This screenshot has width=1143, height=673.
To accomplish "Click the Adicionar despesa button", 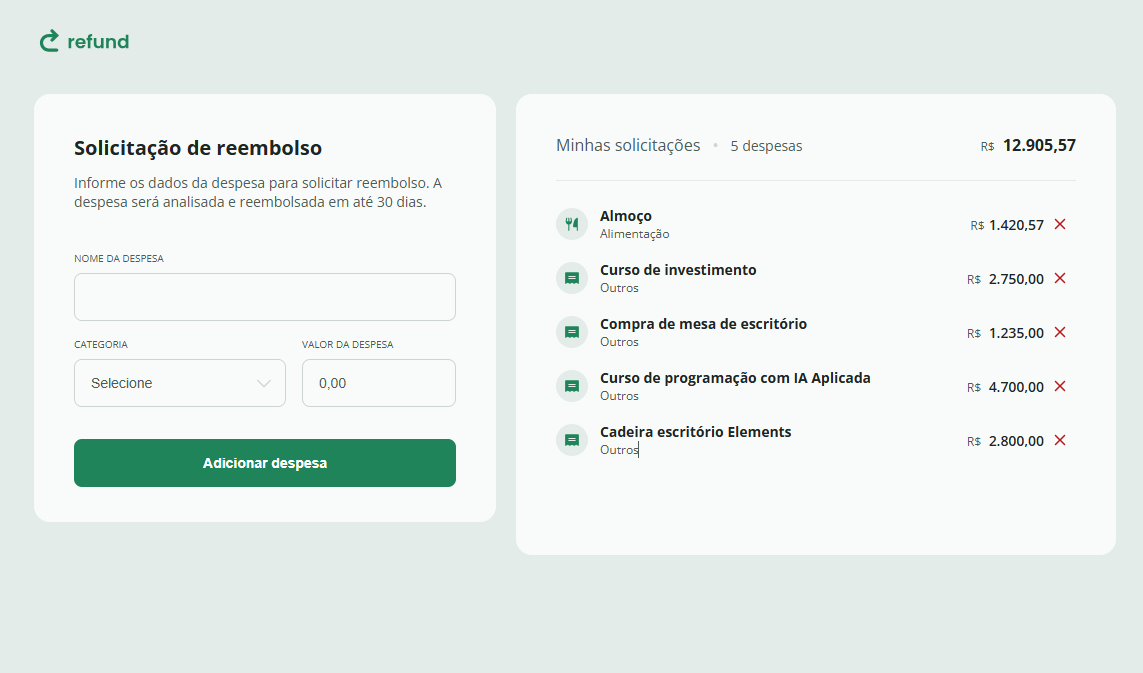I will point(265,463).
